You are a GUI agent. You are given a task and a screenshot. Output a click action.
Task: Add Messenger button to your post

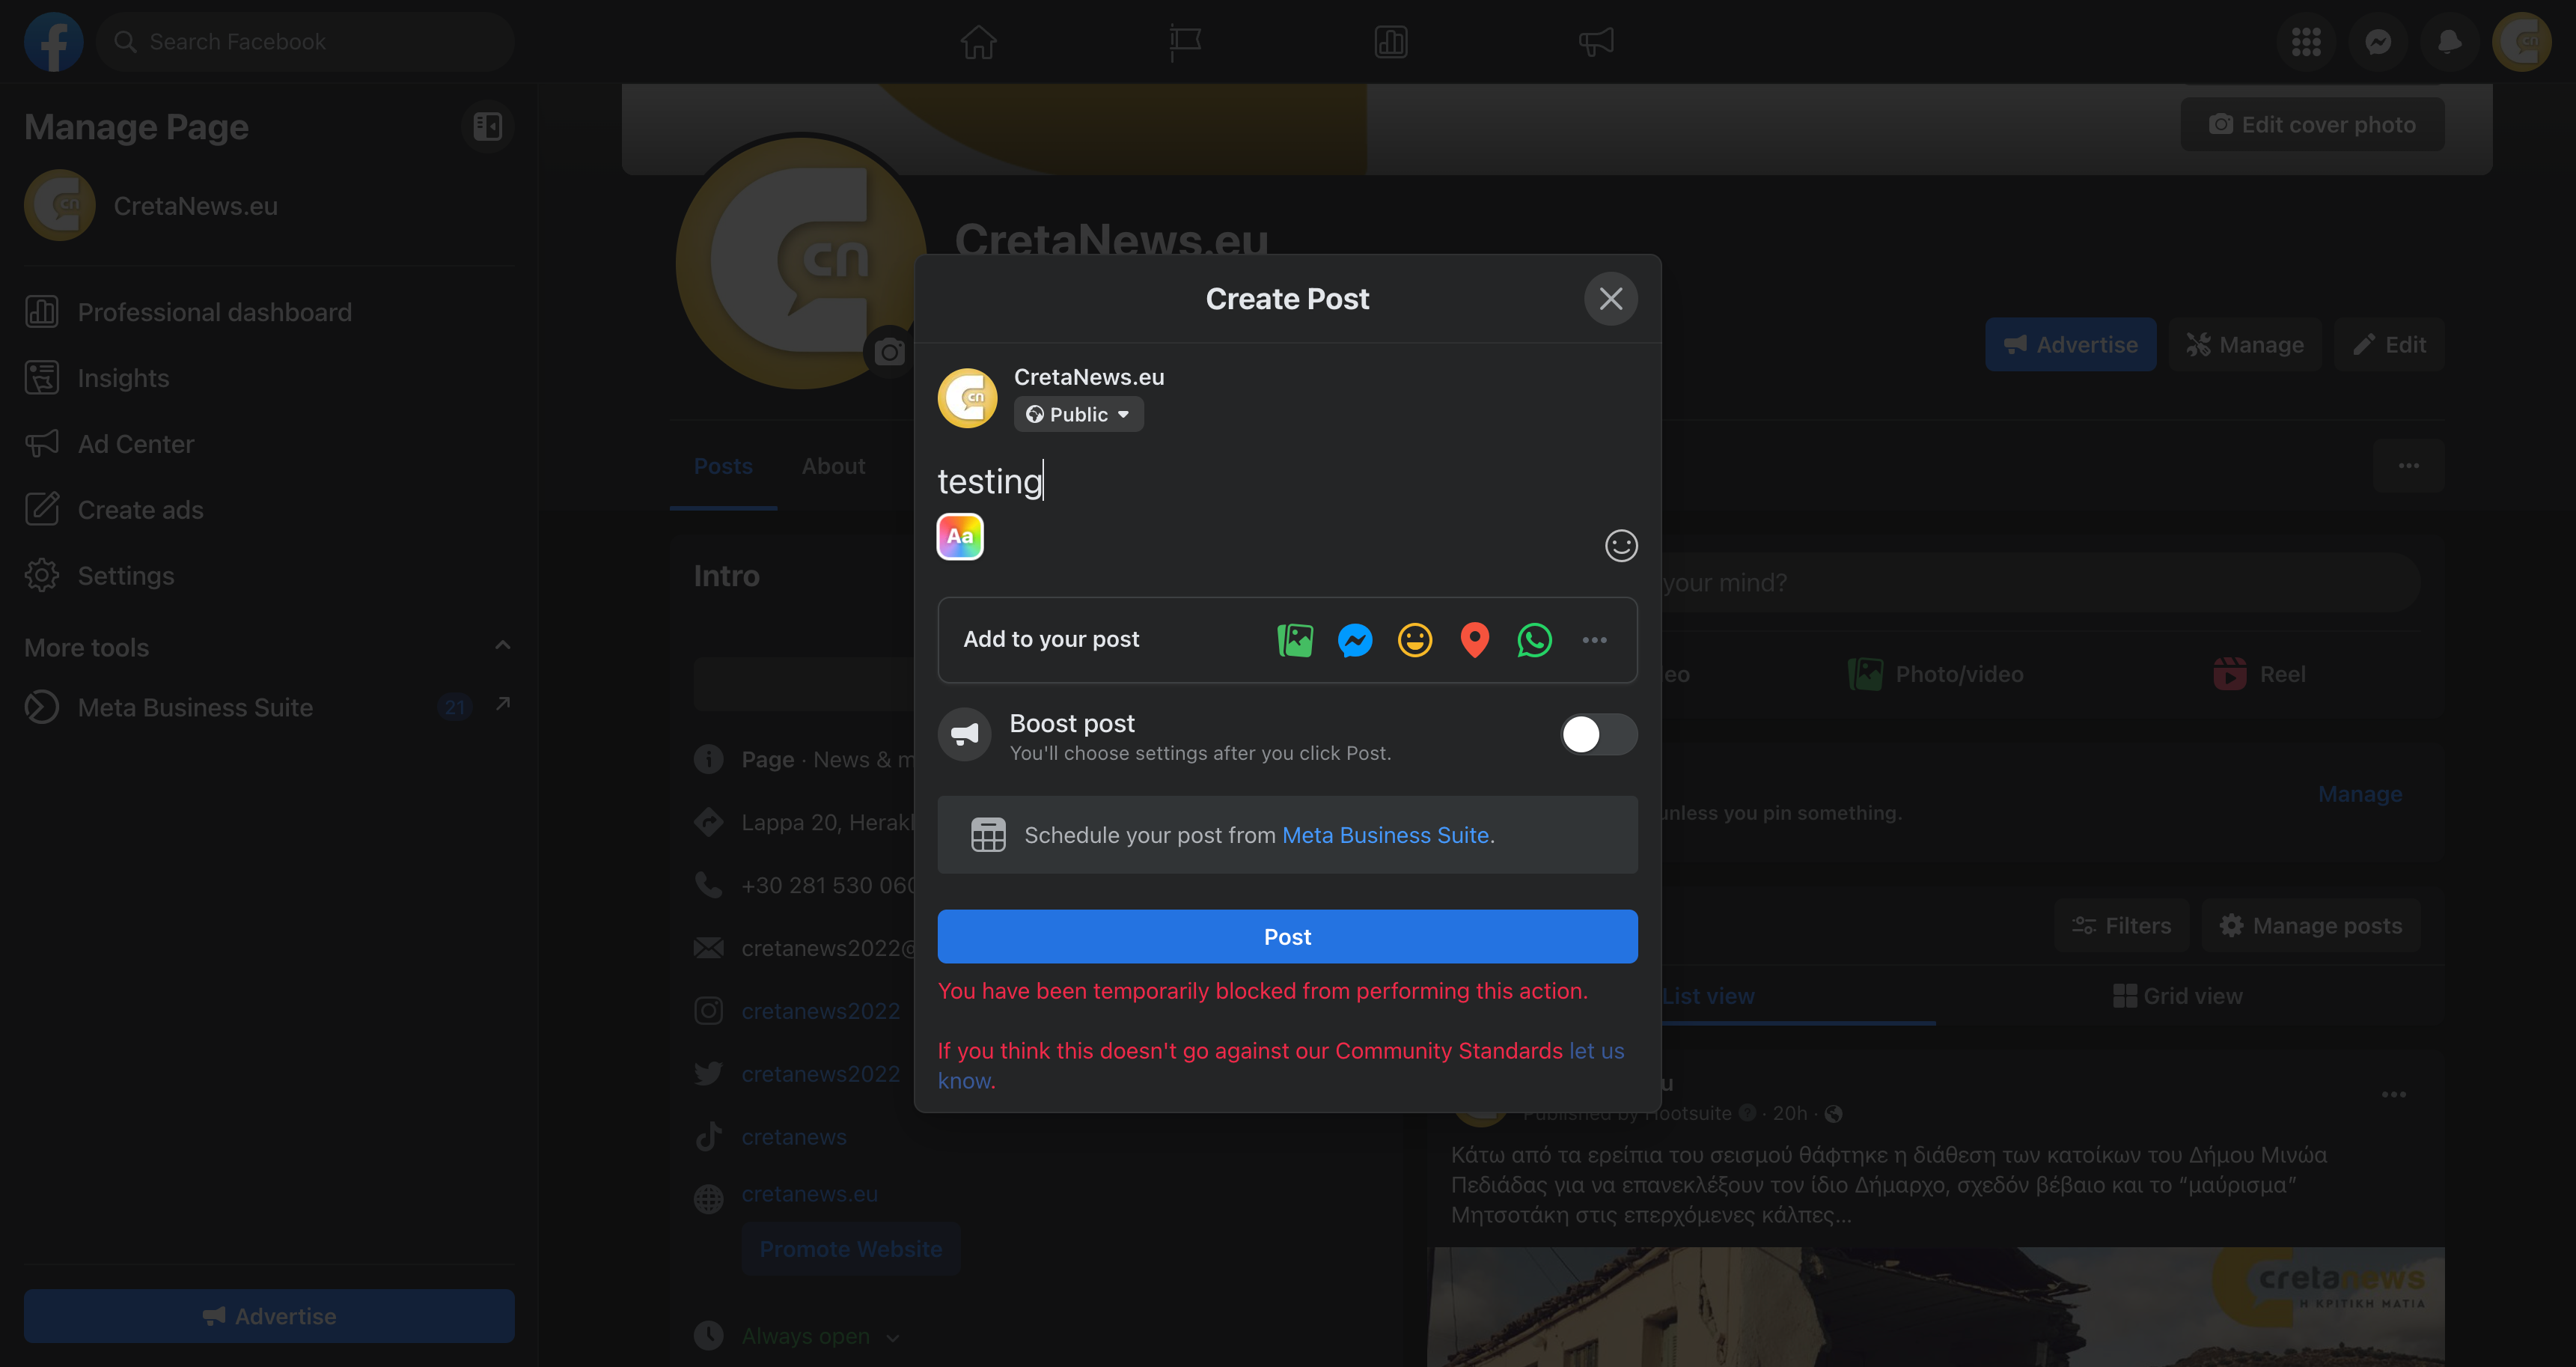(1355, 640)
